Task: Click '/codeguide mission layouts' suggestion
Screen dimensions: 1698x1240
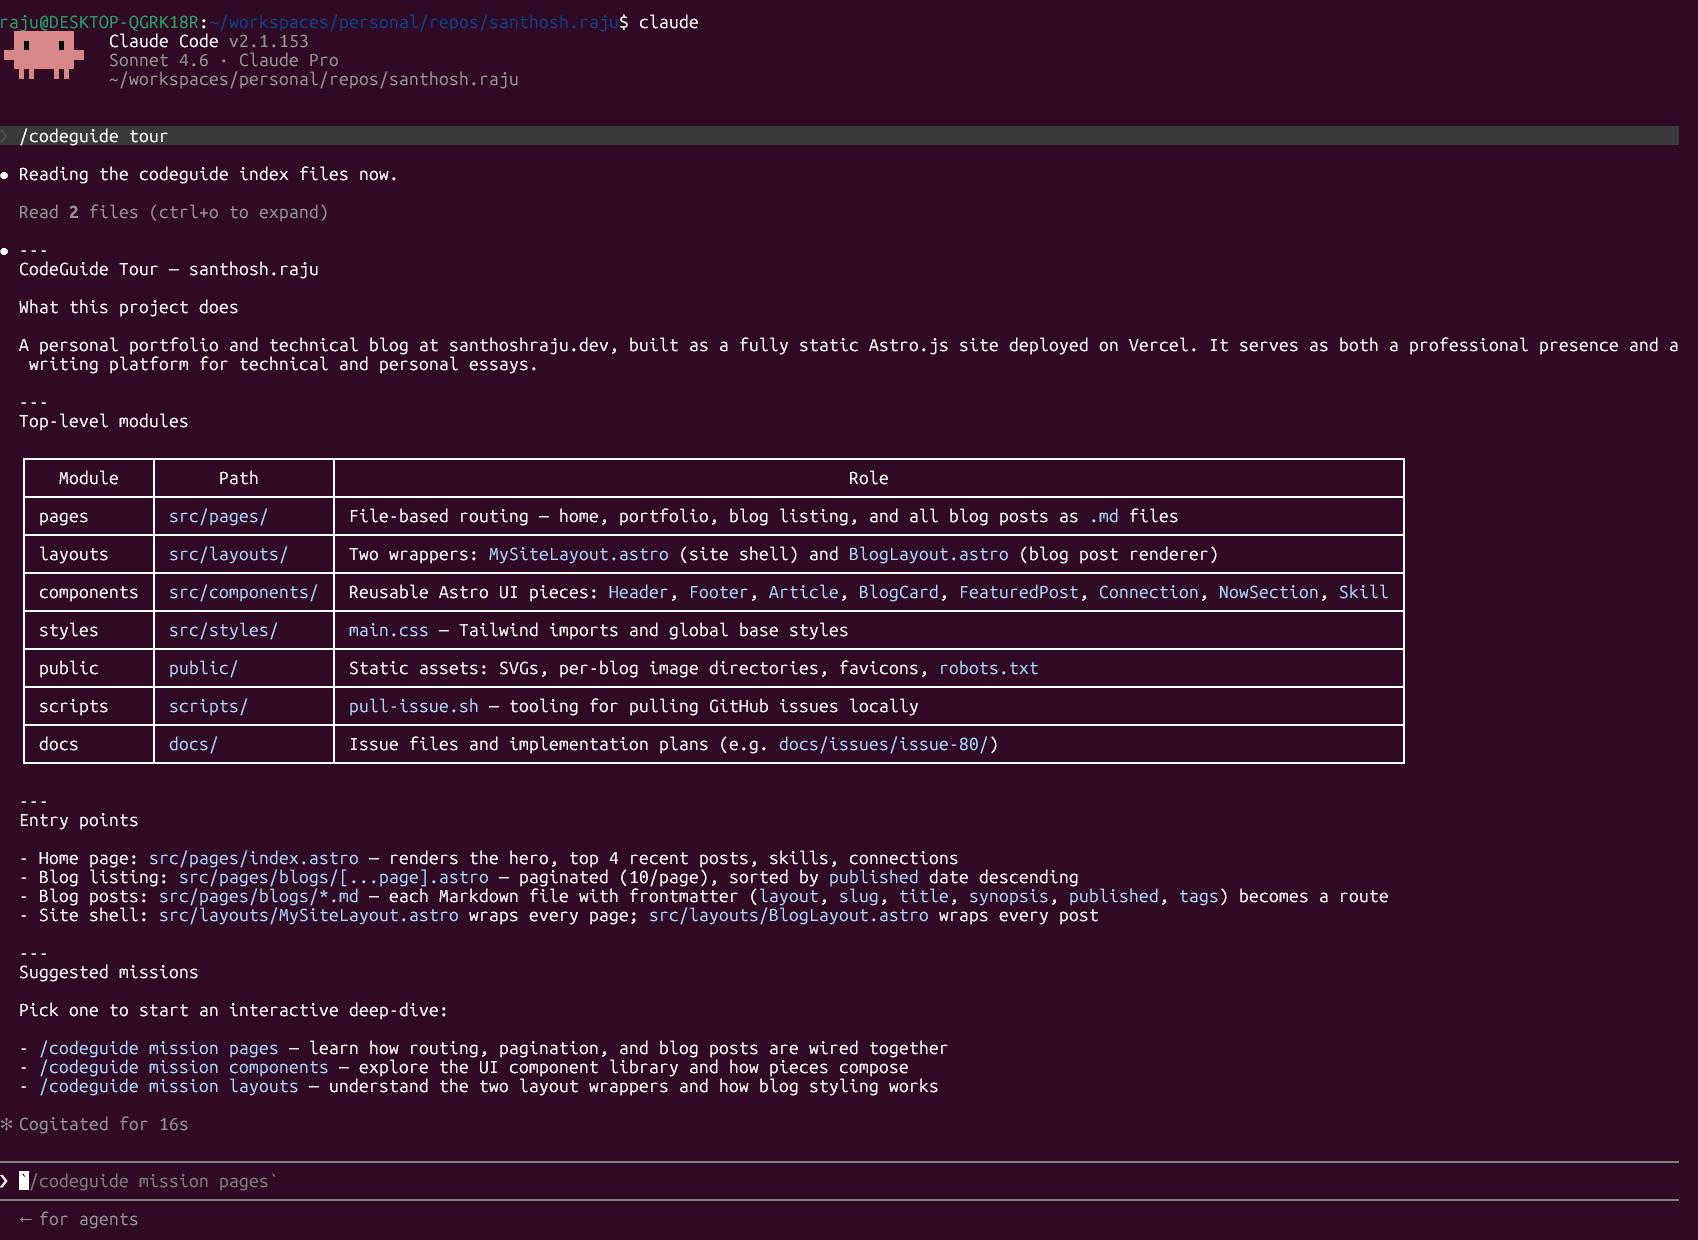Action: click(168, 1086)
